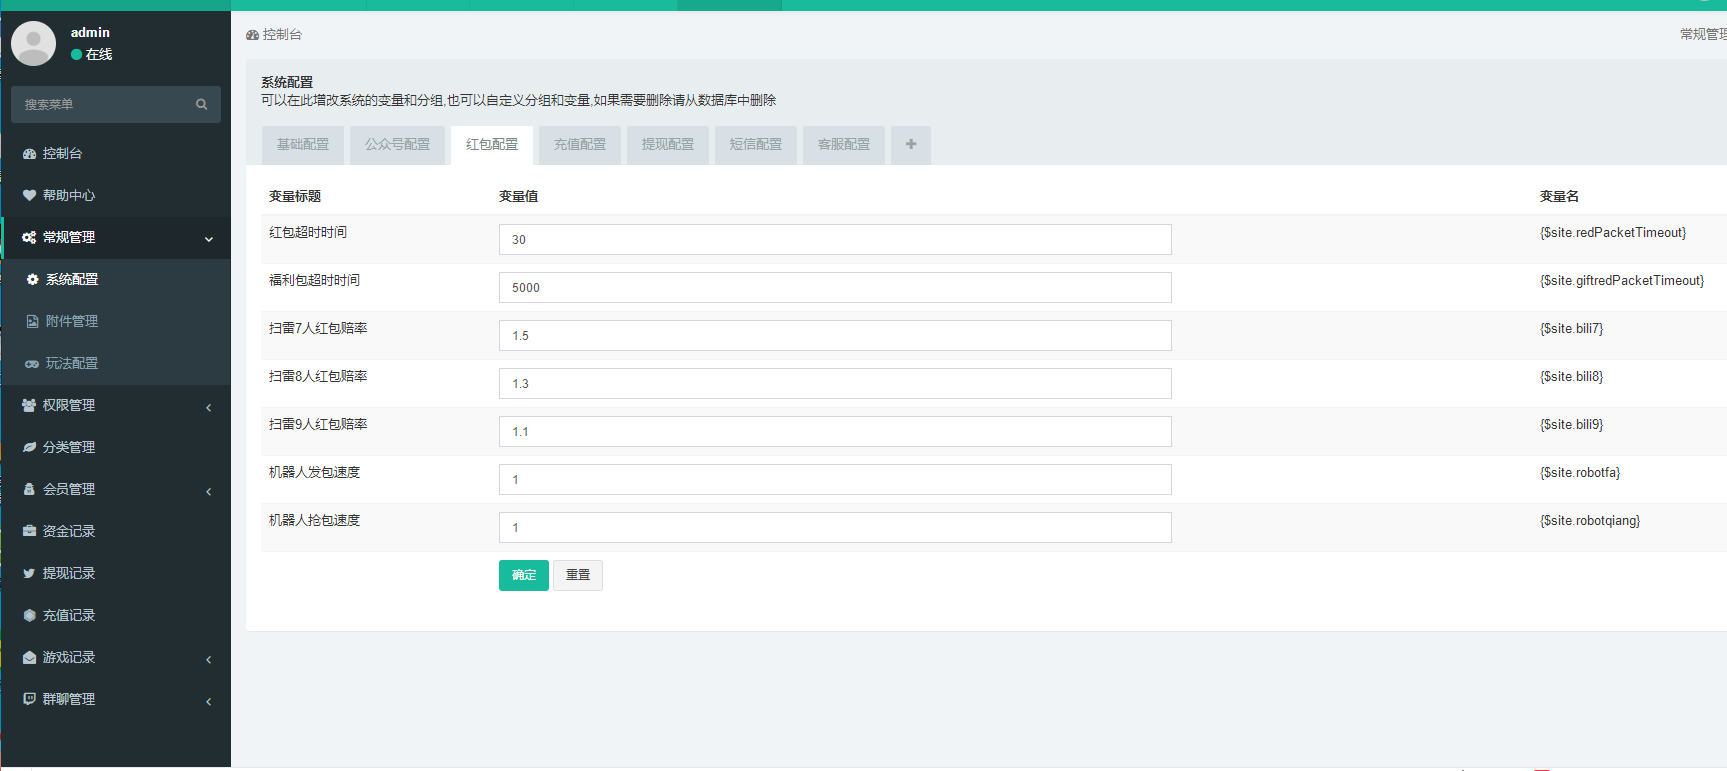The height and width of the screenshot is (771, 1727).
Task: Open 充值记录 in the sidebar
Action: tap(68, 615)
